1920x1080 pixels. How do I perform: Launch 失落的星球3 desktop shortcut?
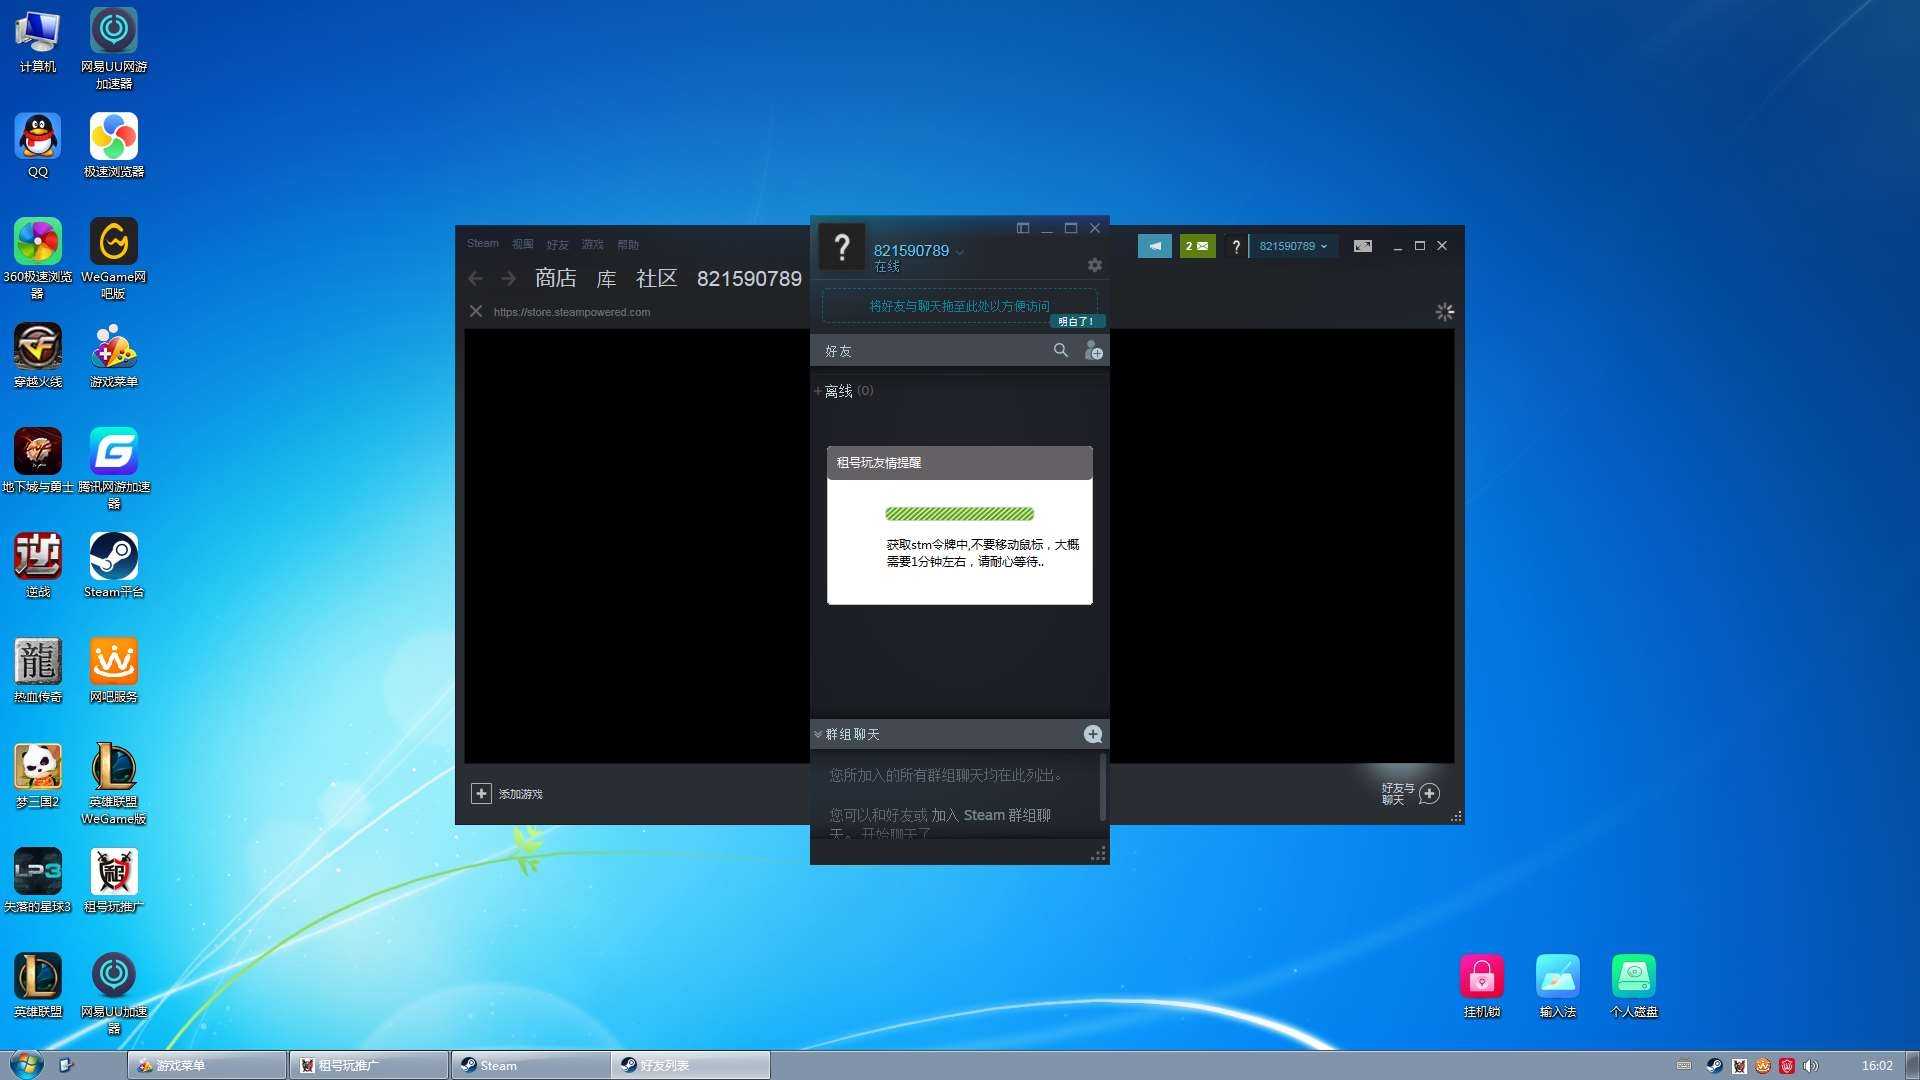[38, 881]
